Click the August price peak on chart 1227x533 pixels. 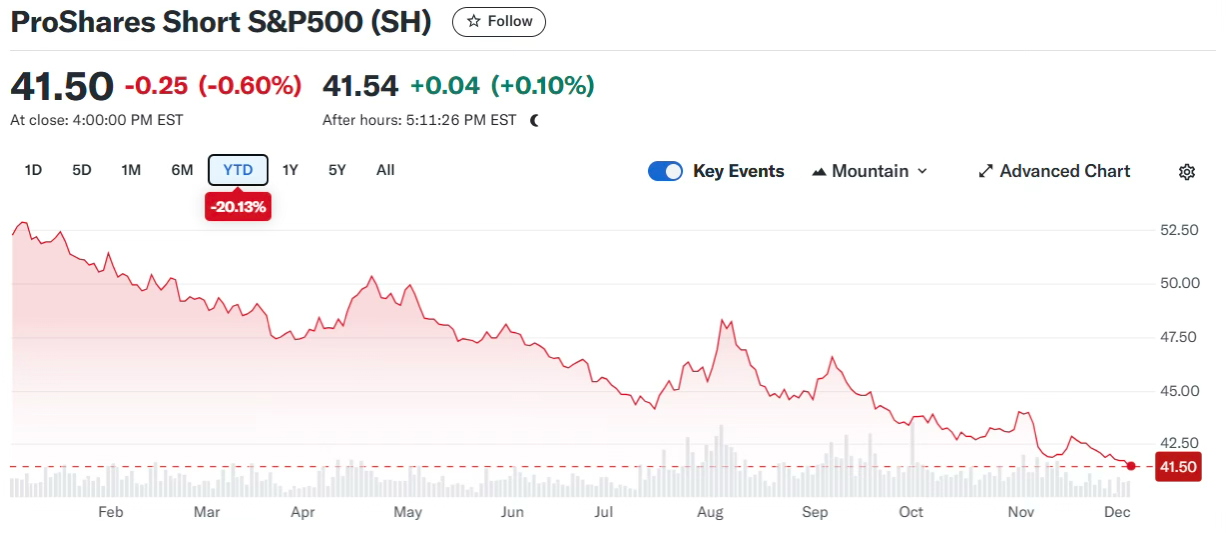[x=722, y=321]
